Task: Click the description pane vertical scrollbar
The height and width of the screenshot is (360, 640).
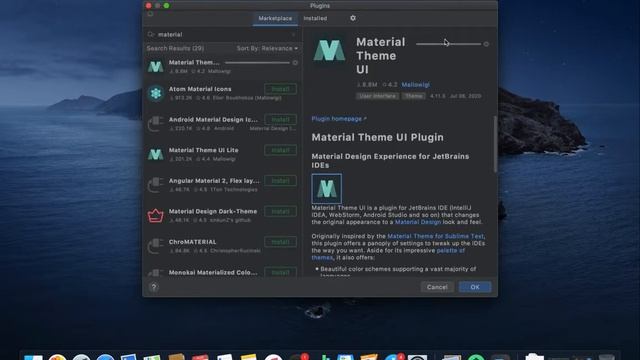Action: click(x=495, y=144)
